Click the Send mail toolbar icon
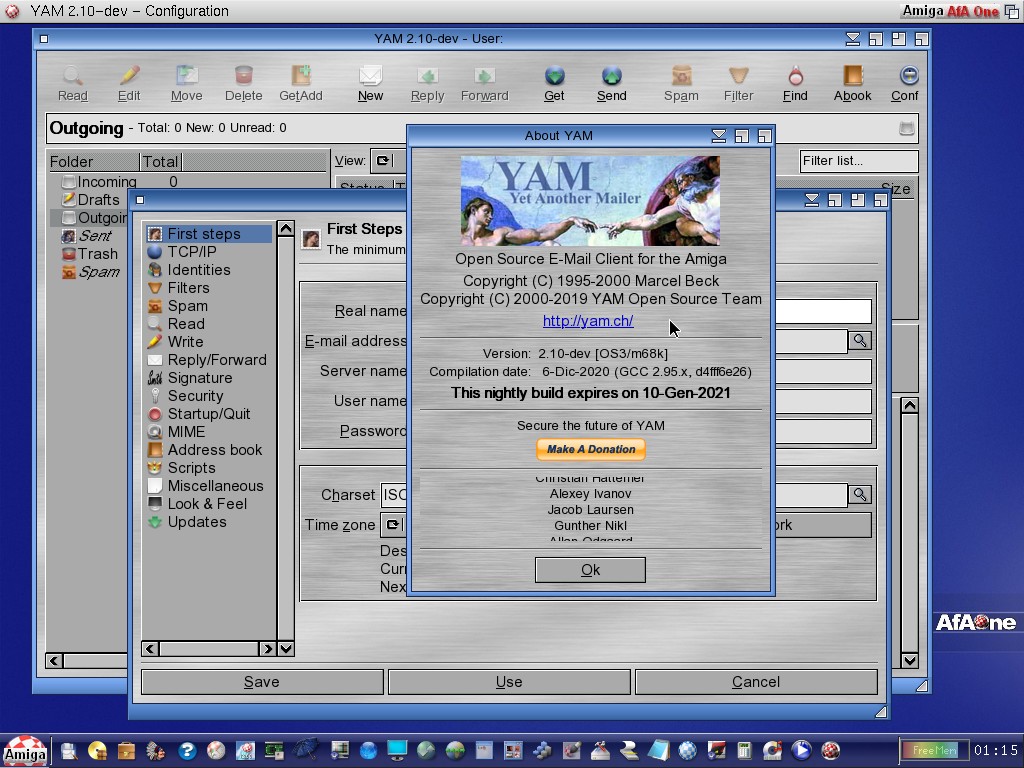 611,82
